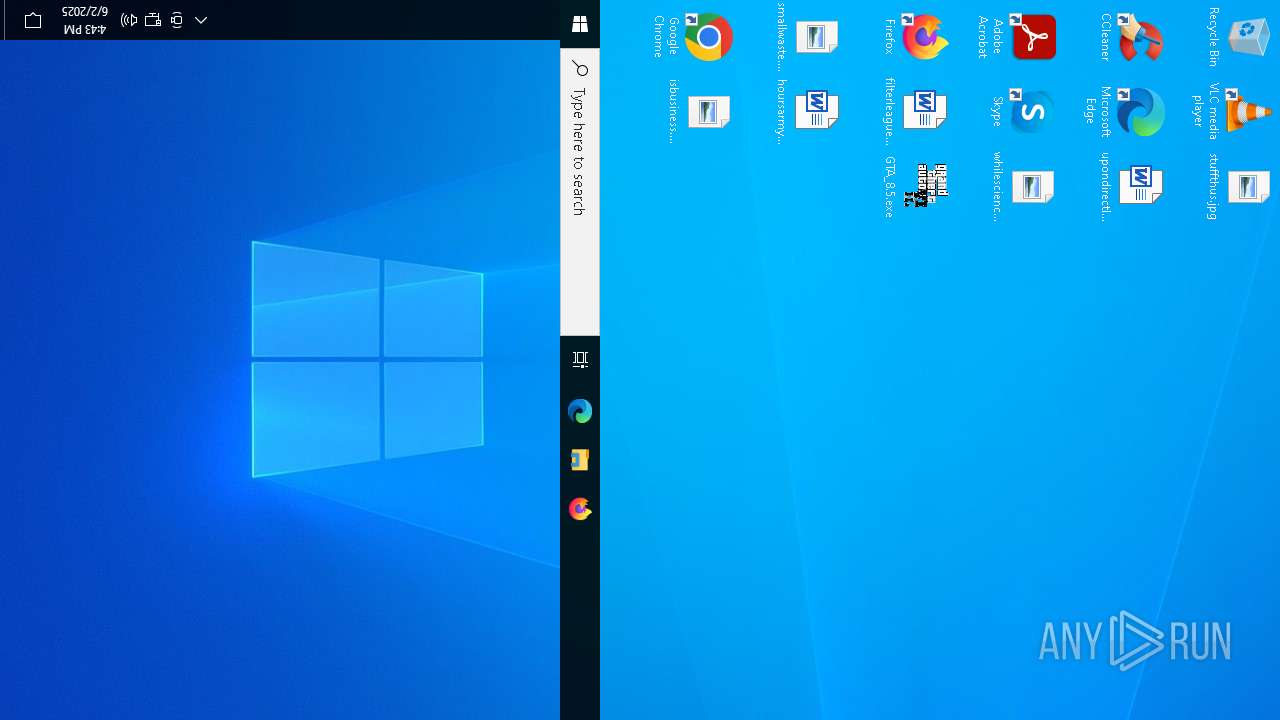
Task: Select the Adobe Acrobat desktop shortcut
Action: point(1018,37)
